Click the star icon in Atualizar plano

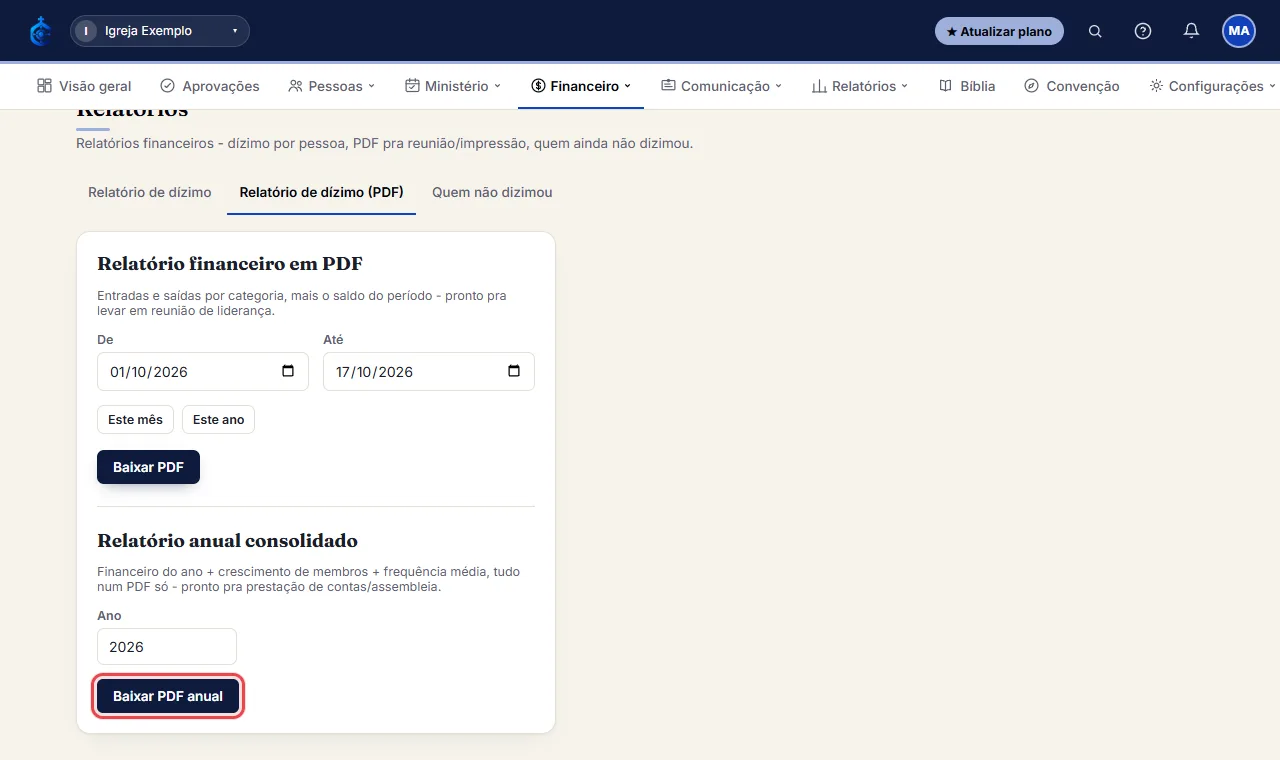(952, 31)
